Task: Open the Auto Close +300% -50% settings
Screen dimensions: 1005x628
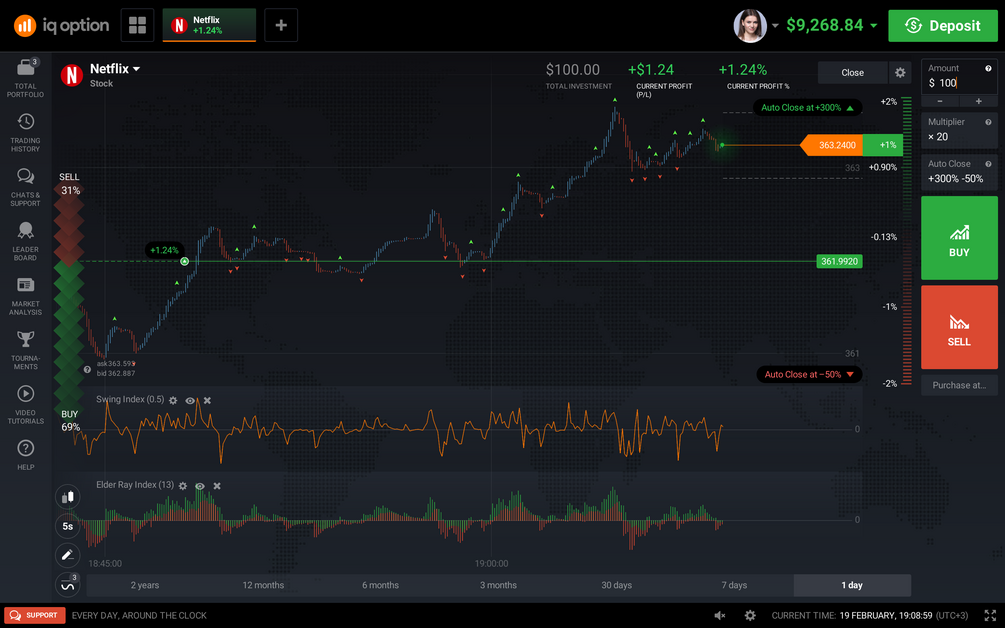Action: (x=959, y=172)
